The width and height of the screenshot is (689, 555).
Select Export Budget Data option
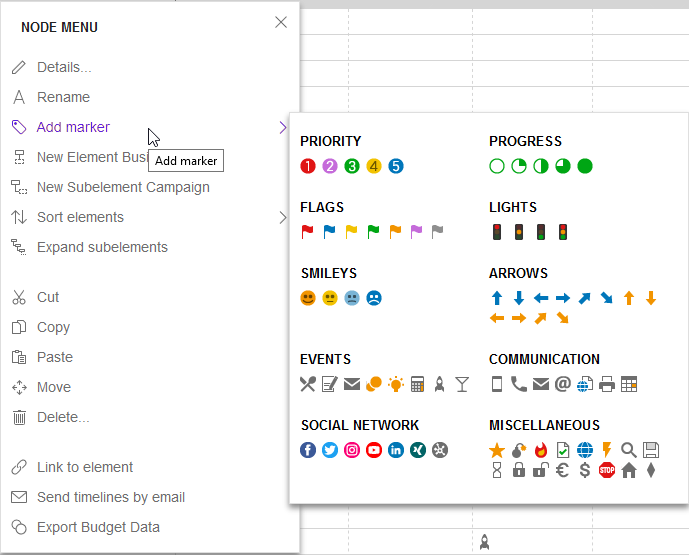(x=98, y=527)
